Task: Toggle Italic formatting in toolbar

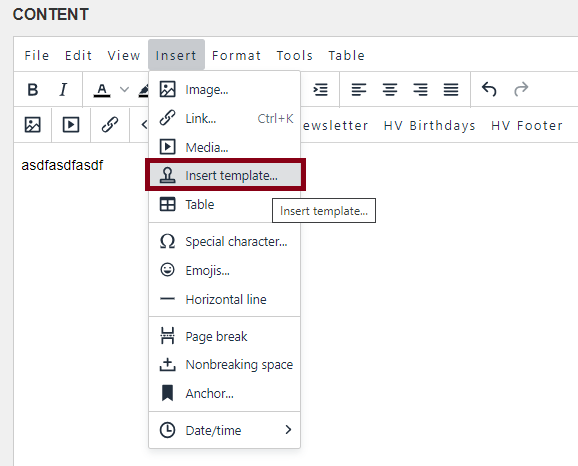Action: point(63,90)
